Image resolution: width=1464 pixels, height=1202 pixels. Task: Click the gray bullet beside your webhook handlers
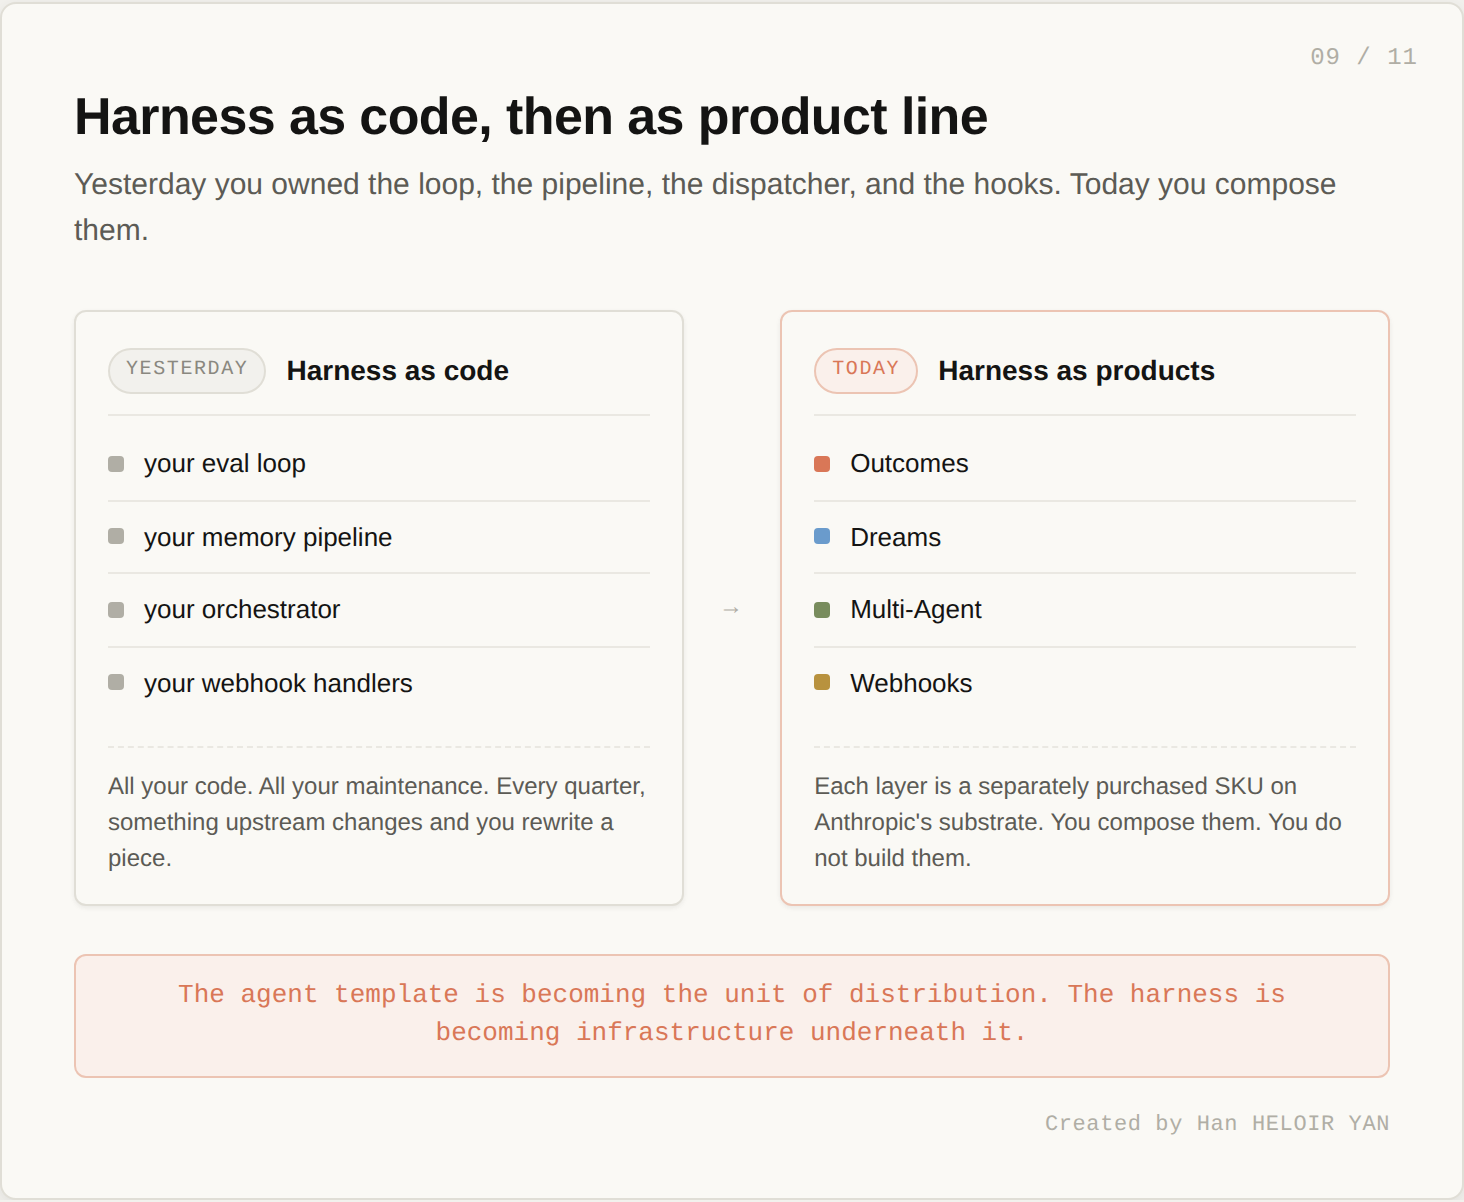116,682
